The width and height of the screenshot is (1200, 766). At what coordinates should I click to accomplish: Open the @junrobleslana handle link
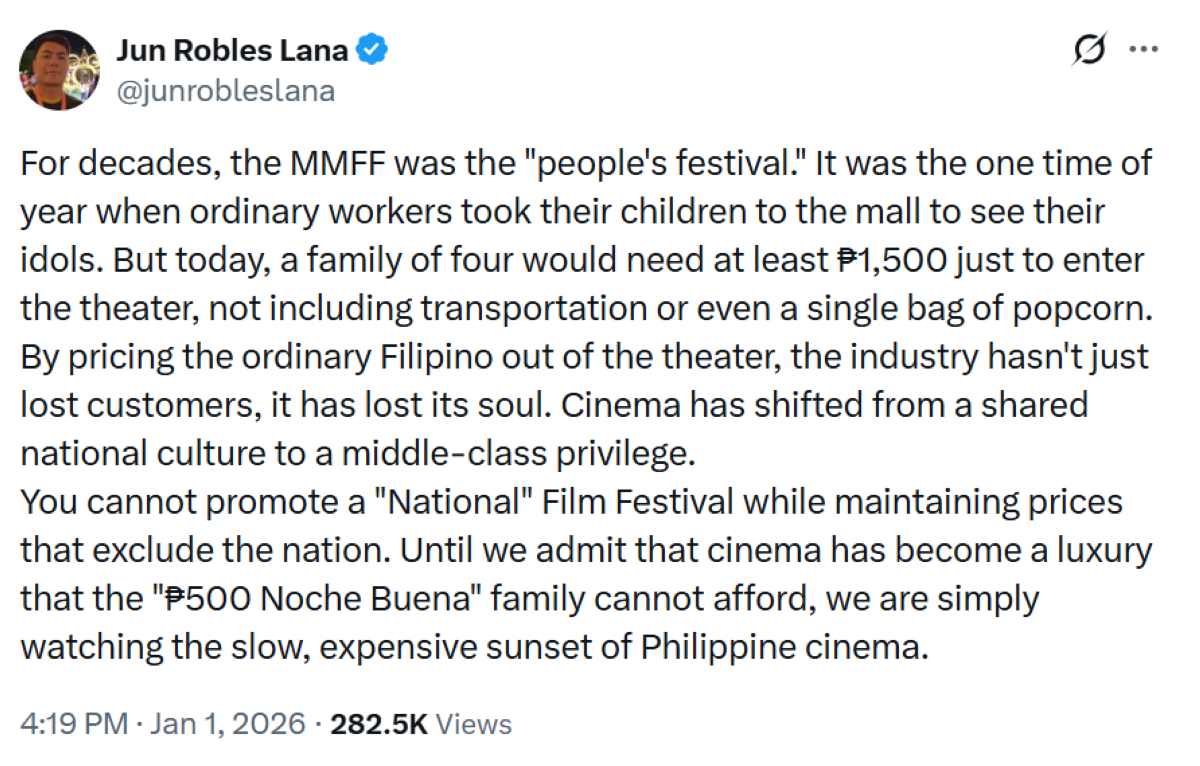click(x=225, y=91)
